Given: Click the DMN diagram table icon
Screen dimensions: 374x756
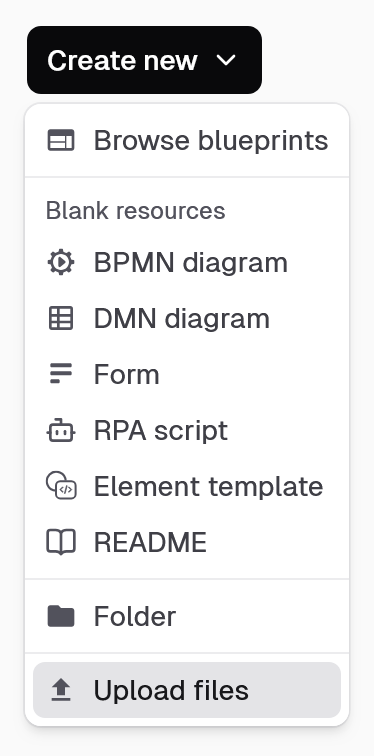Looking at the screenshot, I should pos(61,318).
